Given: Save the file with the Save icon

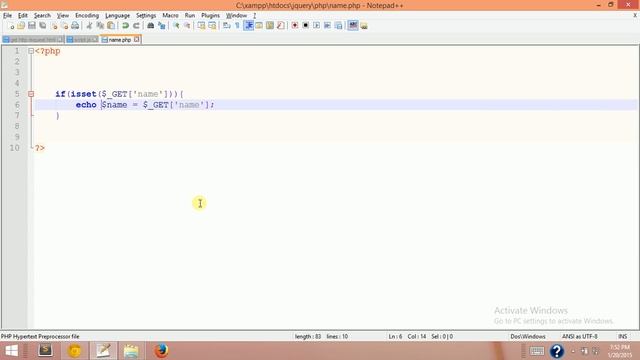Looking at the screenshot, I should [x=31, y=26].
